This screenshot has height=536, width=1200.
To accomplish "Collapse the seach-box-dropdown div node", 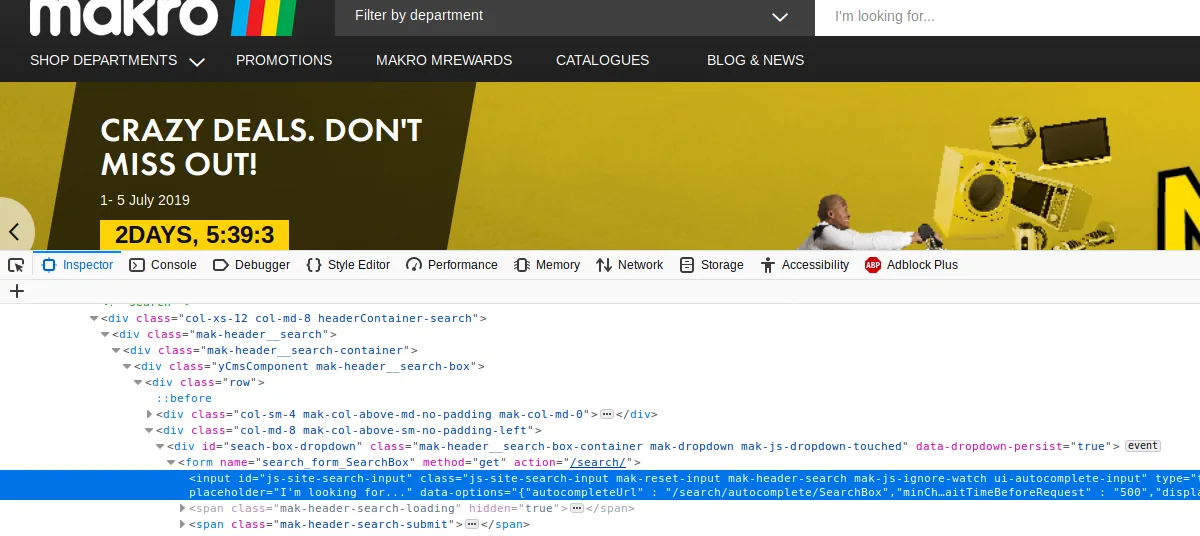I will click(x=160, y=446).
